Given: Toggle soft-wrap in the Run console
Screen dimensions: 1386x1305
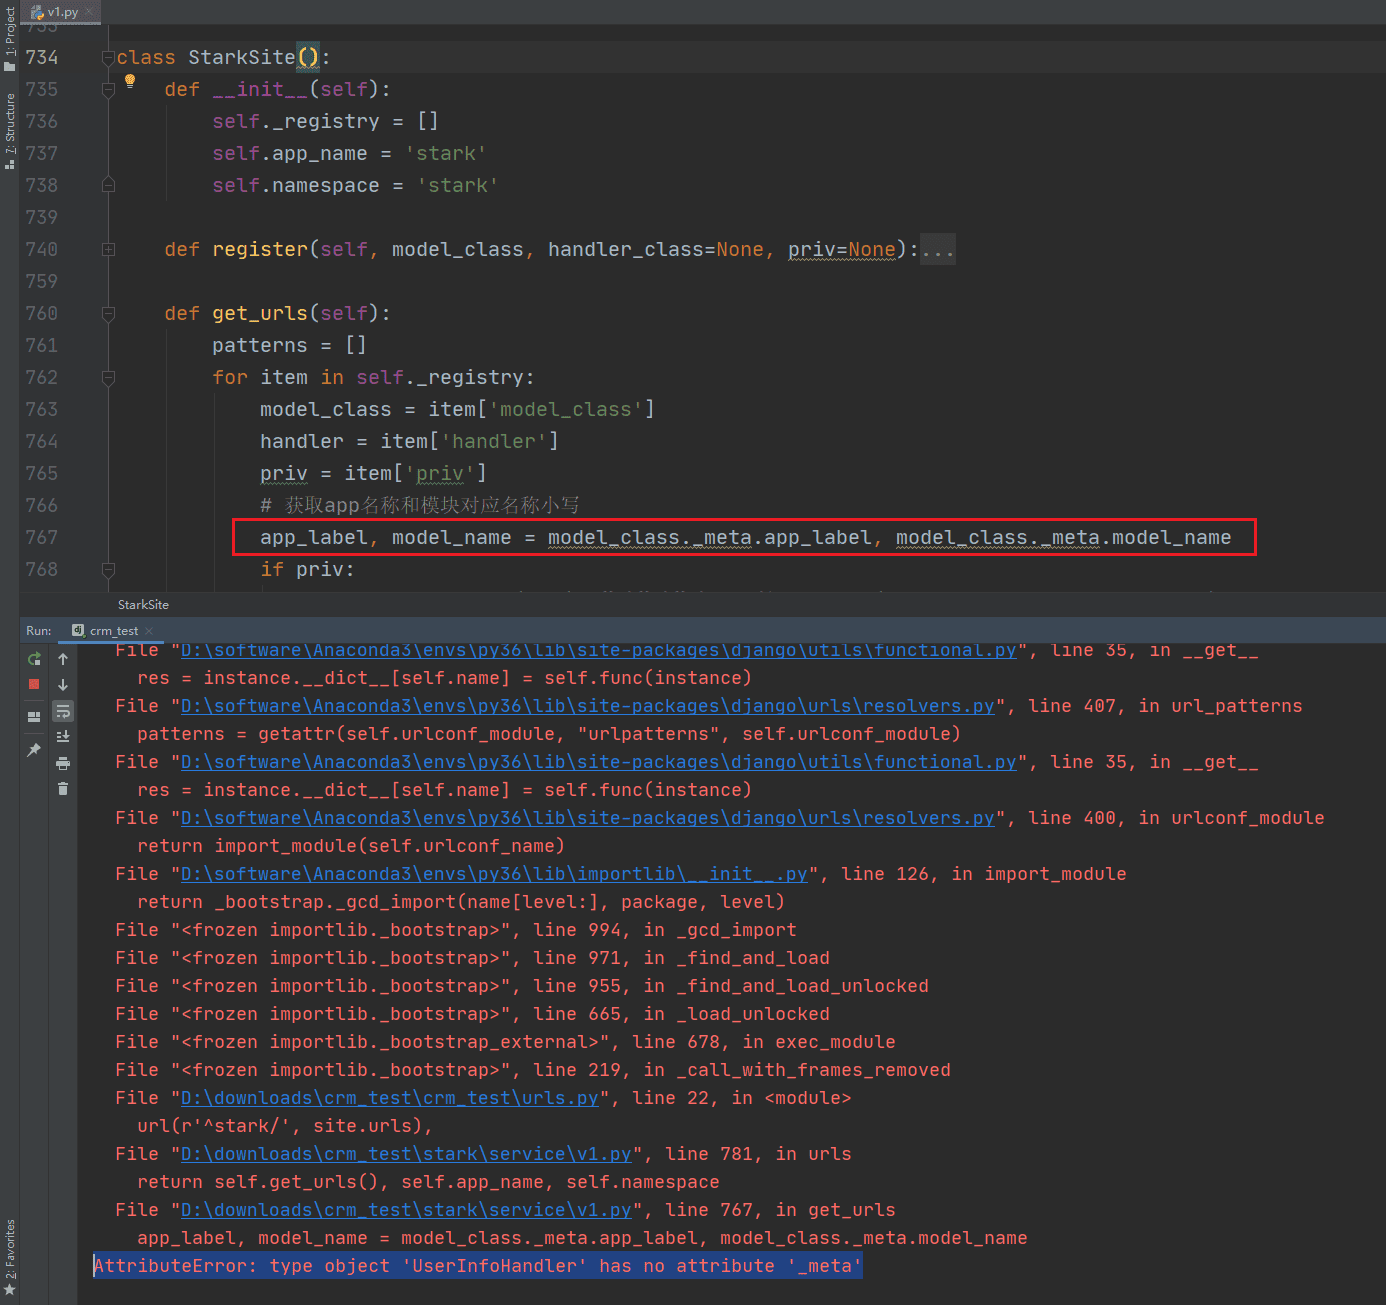Looking at the screenshot, I should 63,711.
